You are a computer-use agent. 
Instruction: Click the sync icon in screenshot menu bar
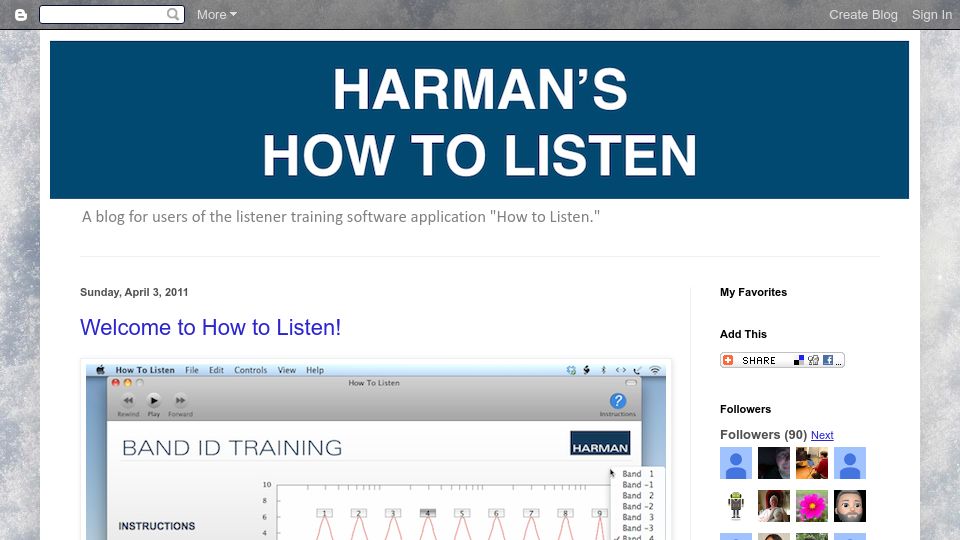pos(571,370)
